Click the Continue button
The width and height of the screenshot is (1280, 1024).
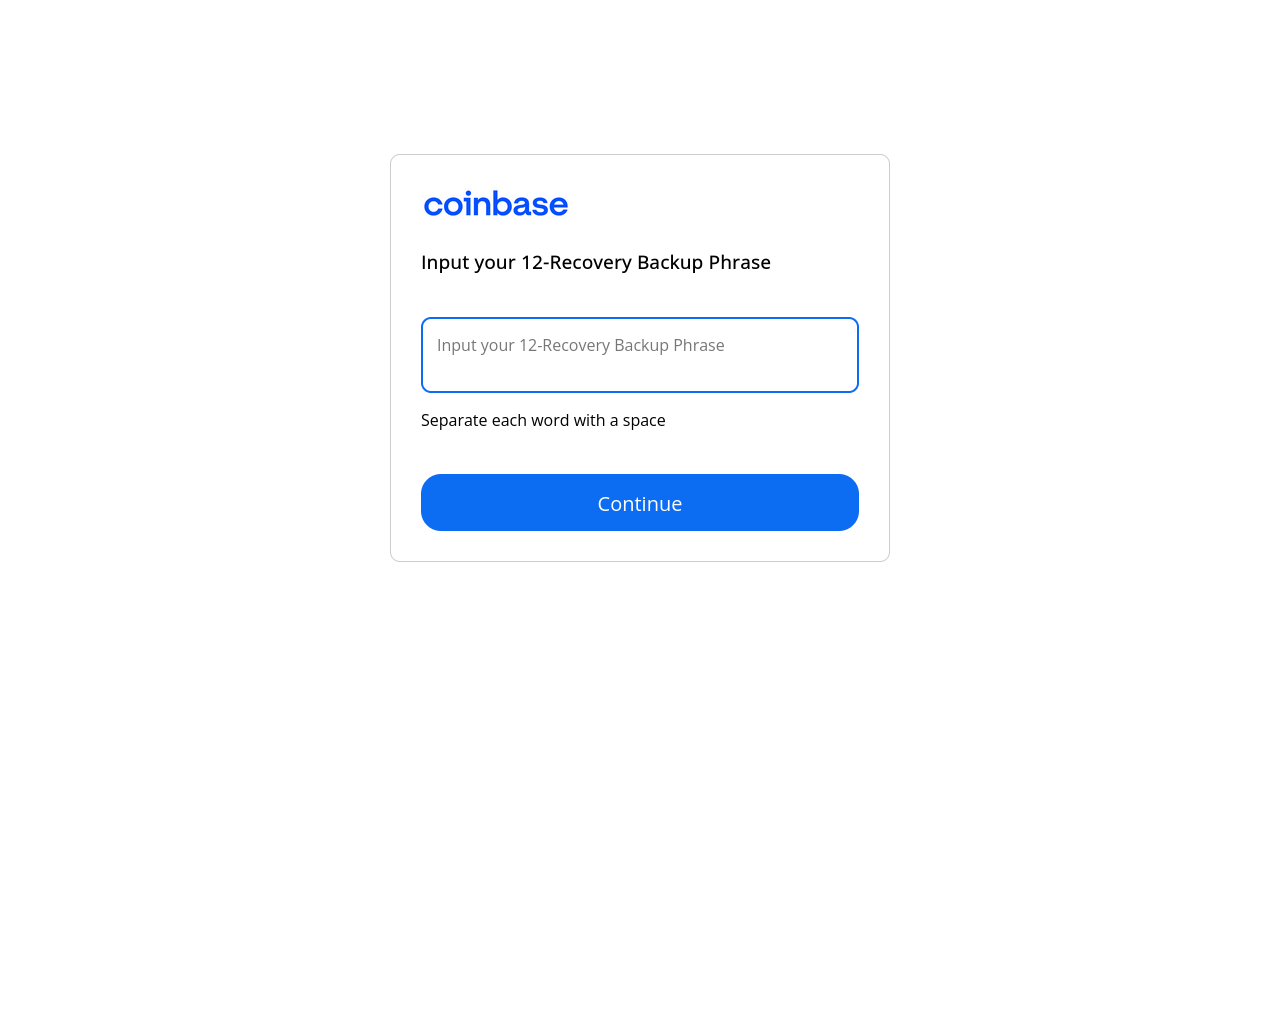(x=640, y=503)
